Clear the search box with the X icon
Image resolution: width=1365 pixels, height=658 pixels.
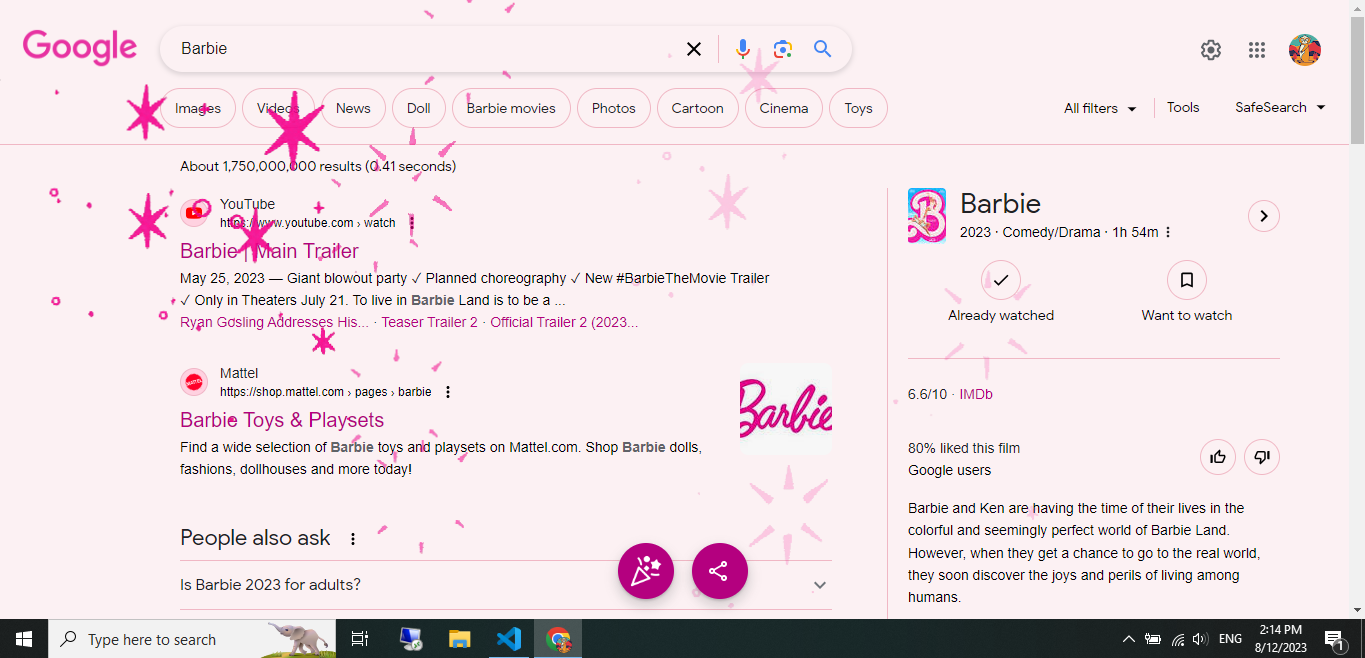click(693, 49)
